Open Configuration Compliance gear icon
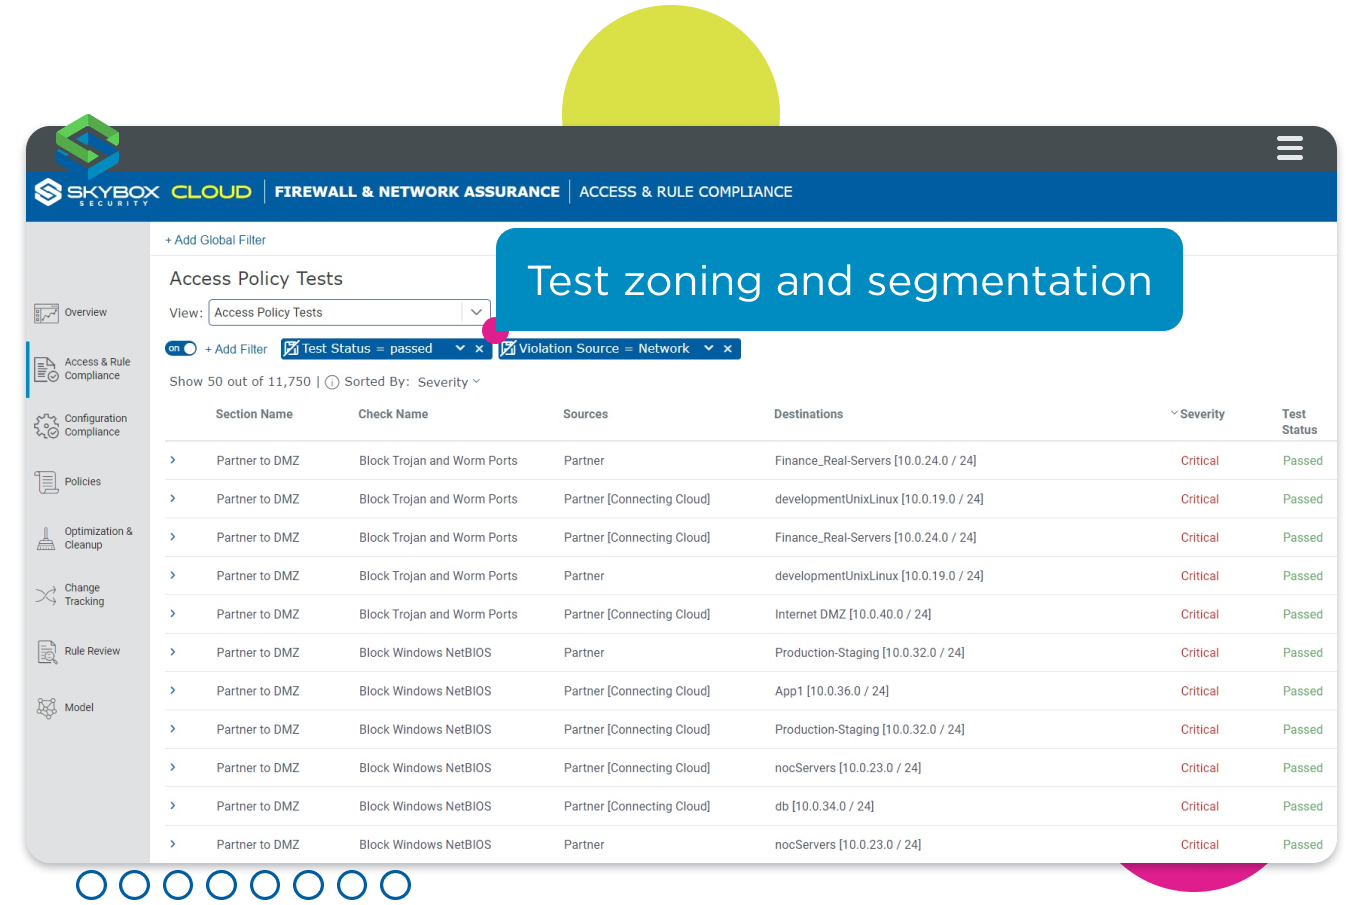This screenshot has width=1363, height=905. [46, 426]
